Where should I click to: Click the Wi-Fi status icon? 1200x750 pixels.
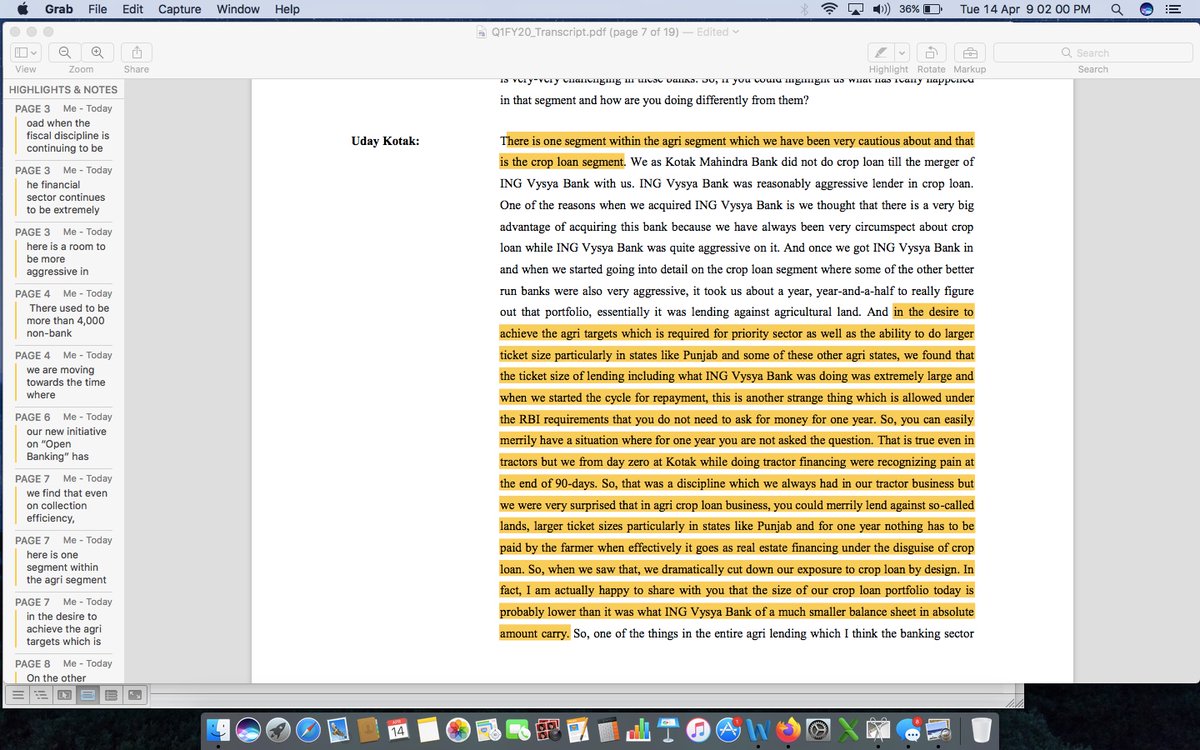coord(829,9)
